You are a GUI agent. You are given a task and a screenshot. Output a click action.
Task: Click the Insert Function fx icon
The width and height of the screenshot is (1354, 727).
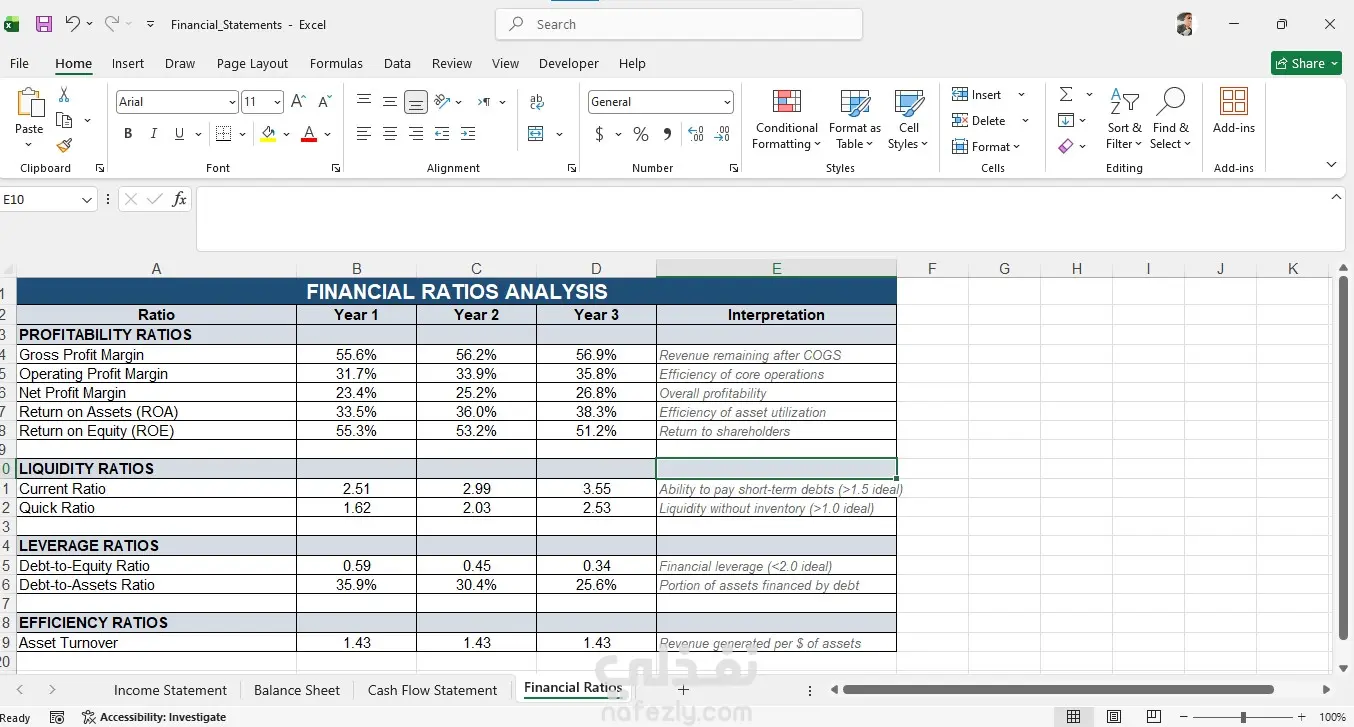tap(180, 199)
